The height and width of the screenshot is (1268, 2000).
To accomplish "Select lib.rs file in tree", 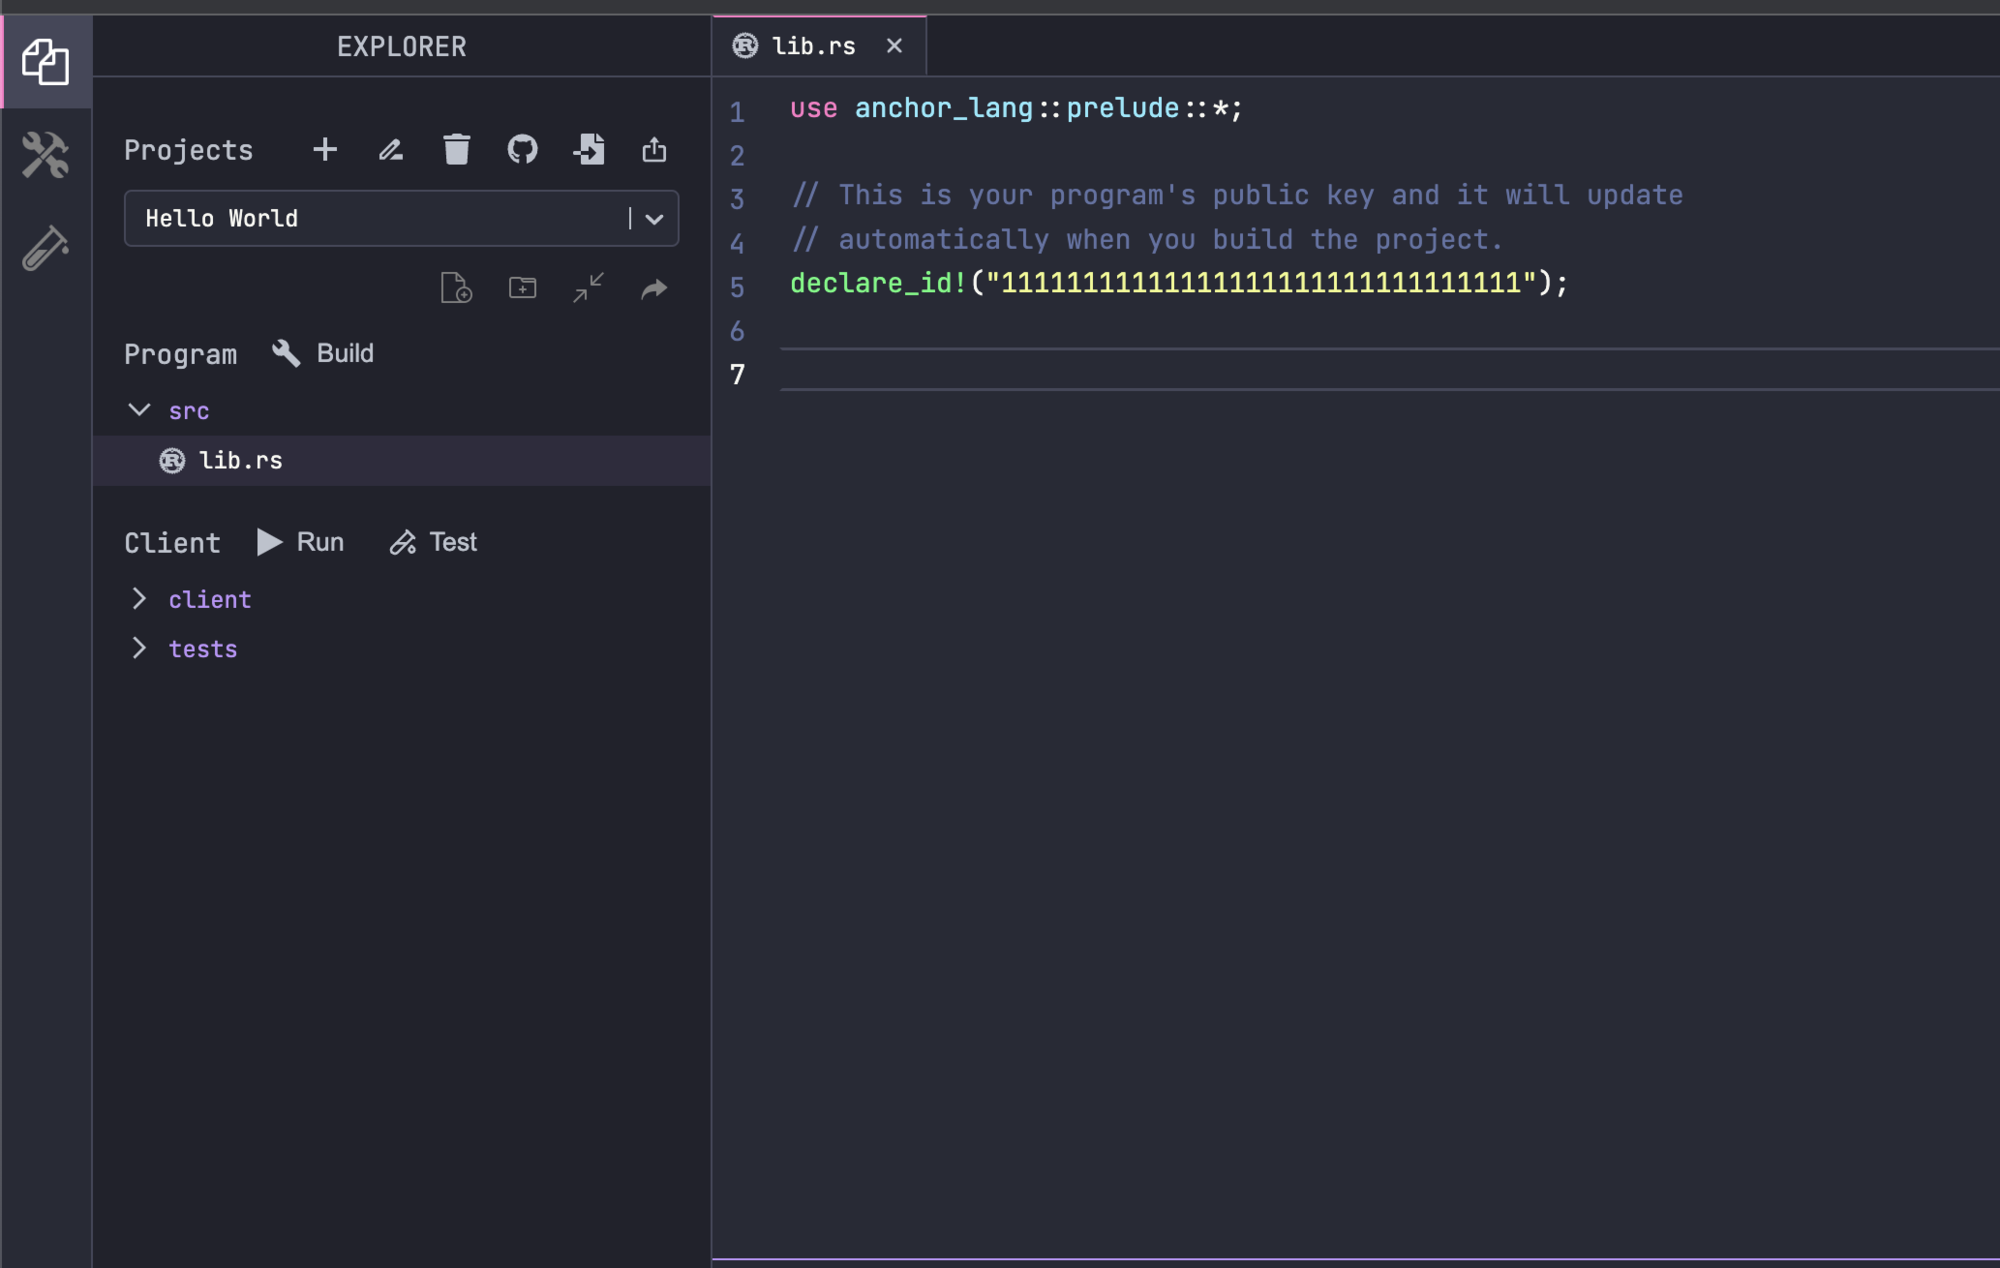I will (402, 460).
